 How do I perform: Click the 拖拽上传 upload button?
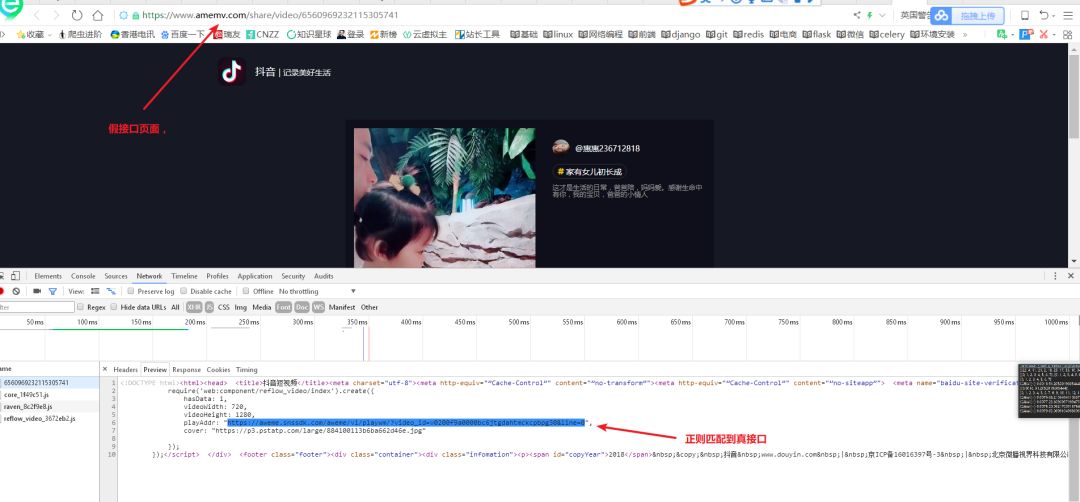pyautogui.click(x=977, y=15)
